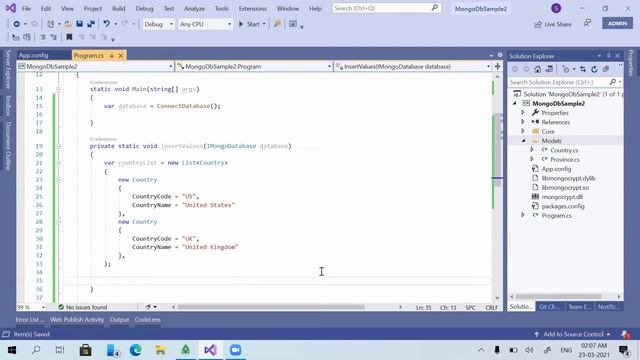The image size is (640, 360).
Task: Click the editor horizontal scrollbar
Action: click(x=271, y=307)
